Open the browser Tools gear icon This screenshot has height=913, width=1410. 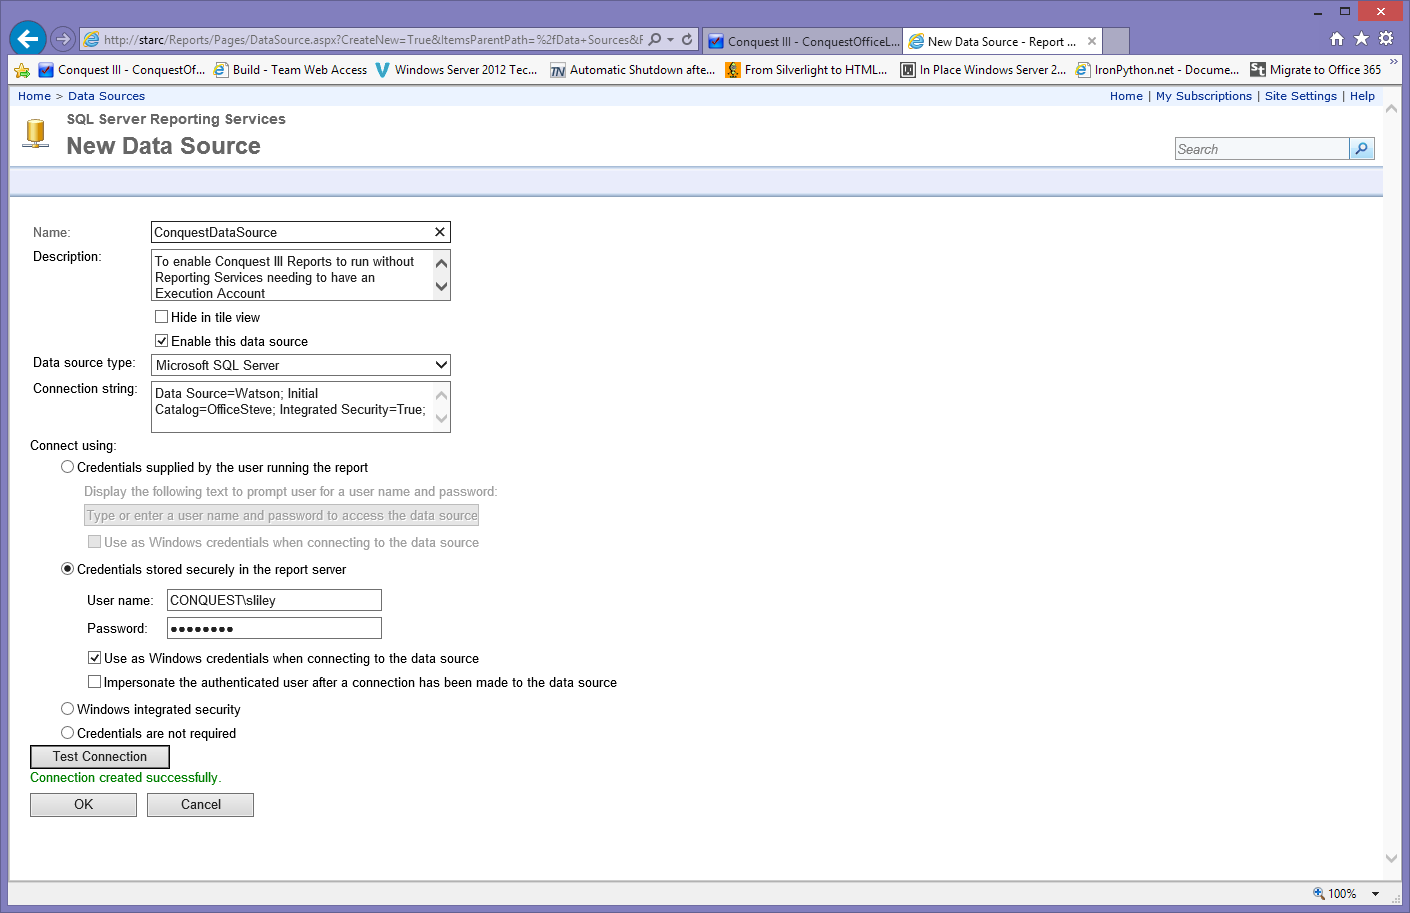(1386, 39)
